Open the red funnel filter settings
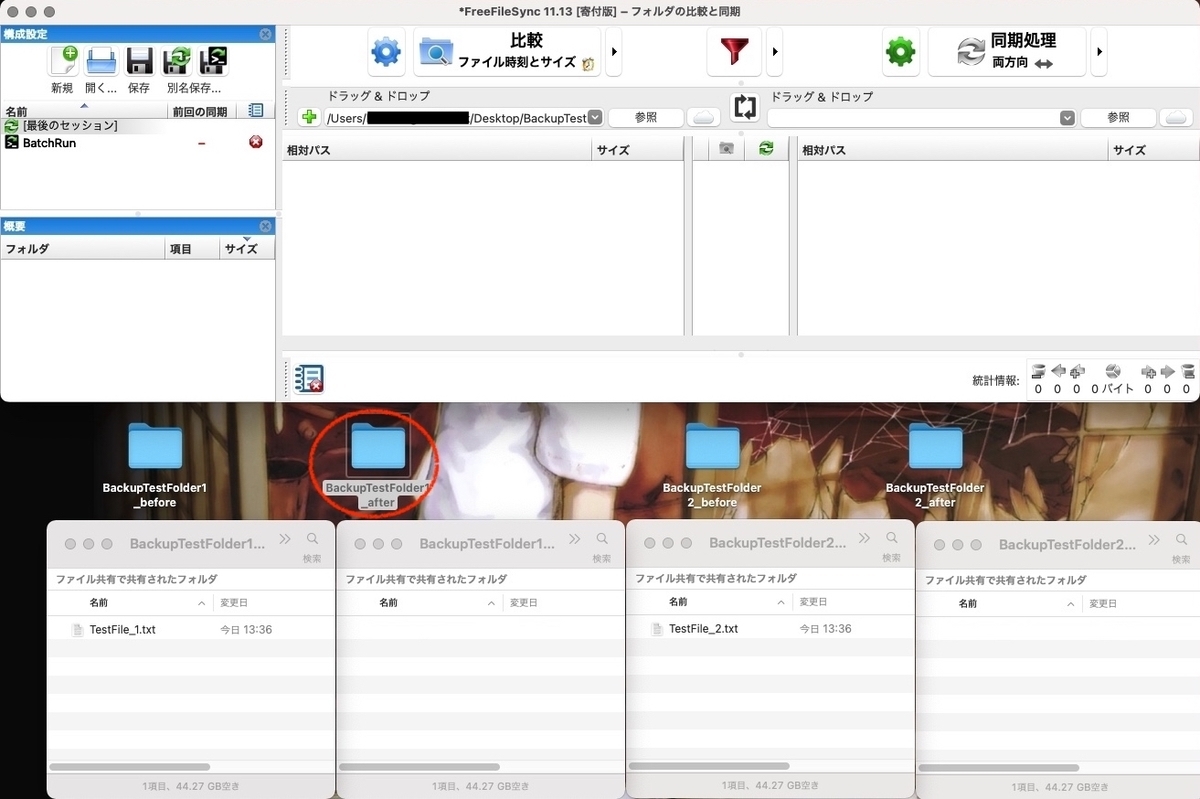Image resolution: width=1200 pixels, height=799 pixels. pyautogui.click(x=734, y=52)
